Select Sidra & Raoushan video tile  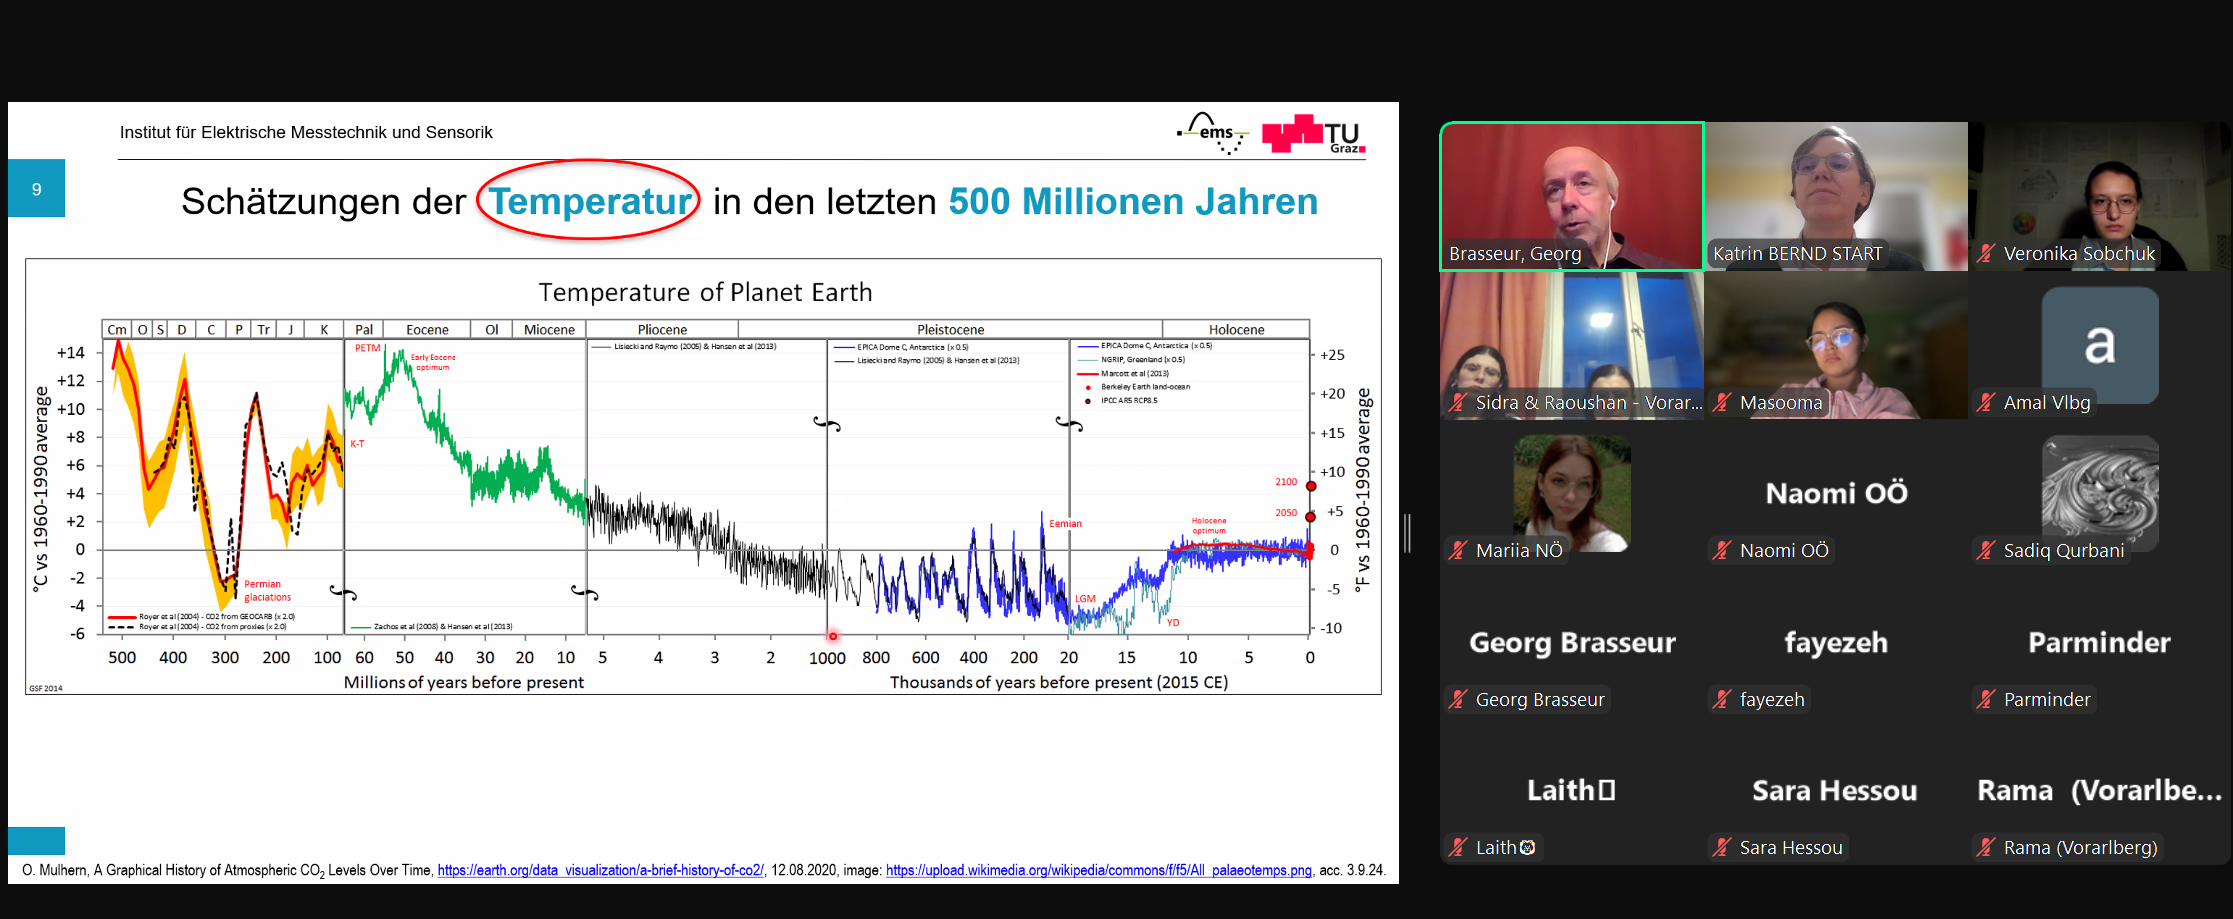1571,345
